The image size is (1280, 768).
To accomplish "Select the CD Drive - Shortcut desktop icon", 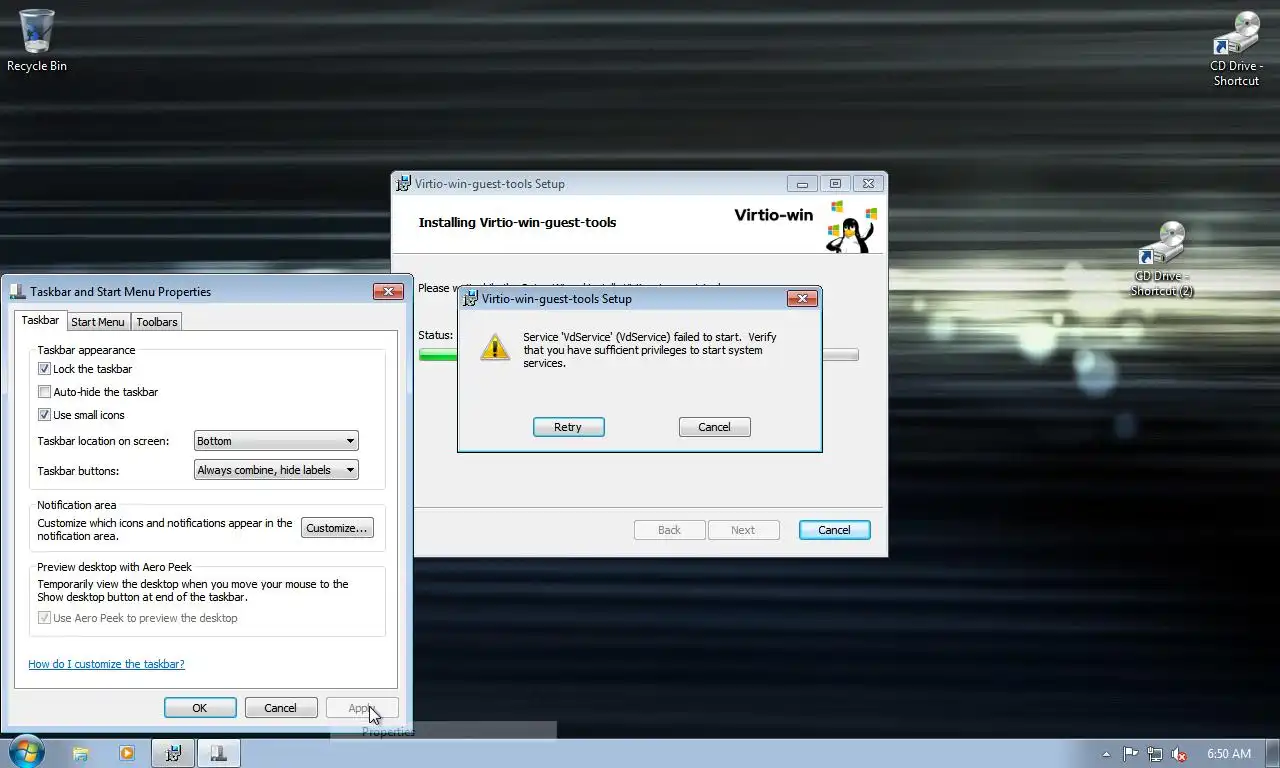I will coord(1236,48).
